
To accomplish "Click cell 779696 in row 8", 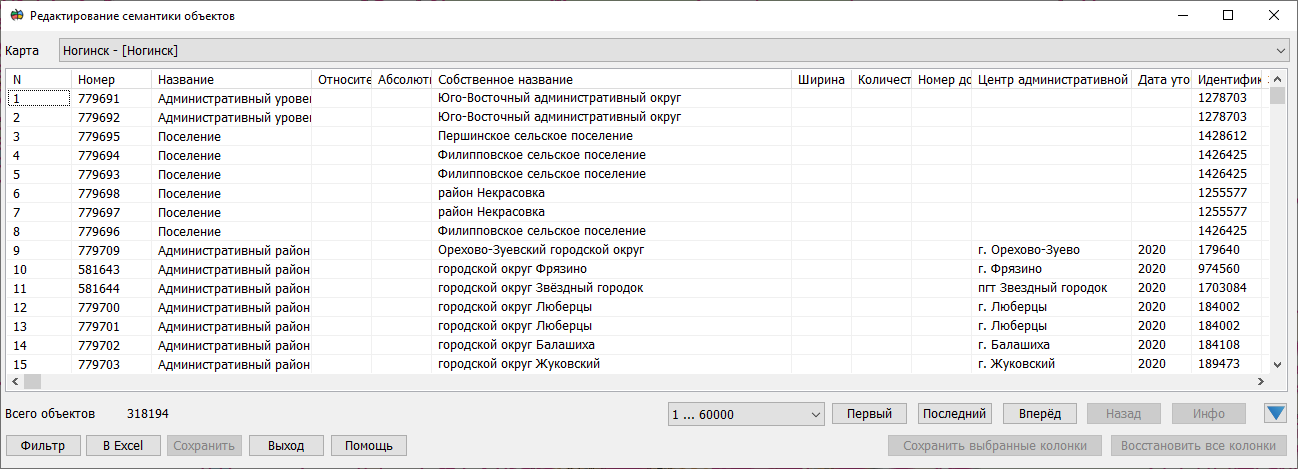I will tap(111, 232).
